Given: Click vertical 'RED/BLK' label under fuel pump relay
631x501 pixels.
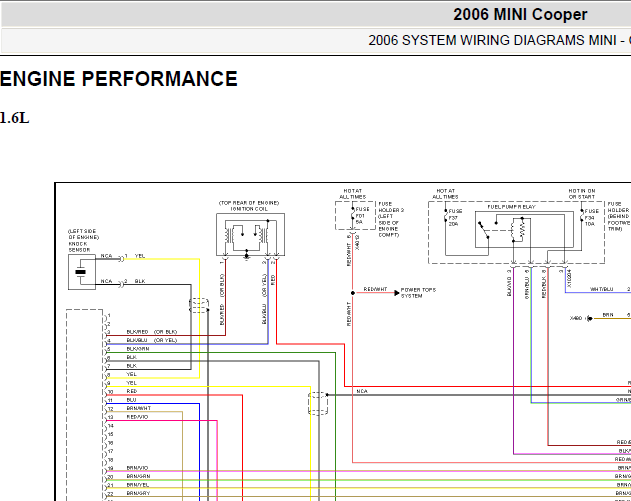Looking at the screenshot, I should [x=544, y=287].
